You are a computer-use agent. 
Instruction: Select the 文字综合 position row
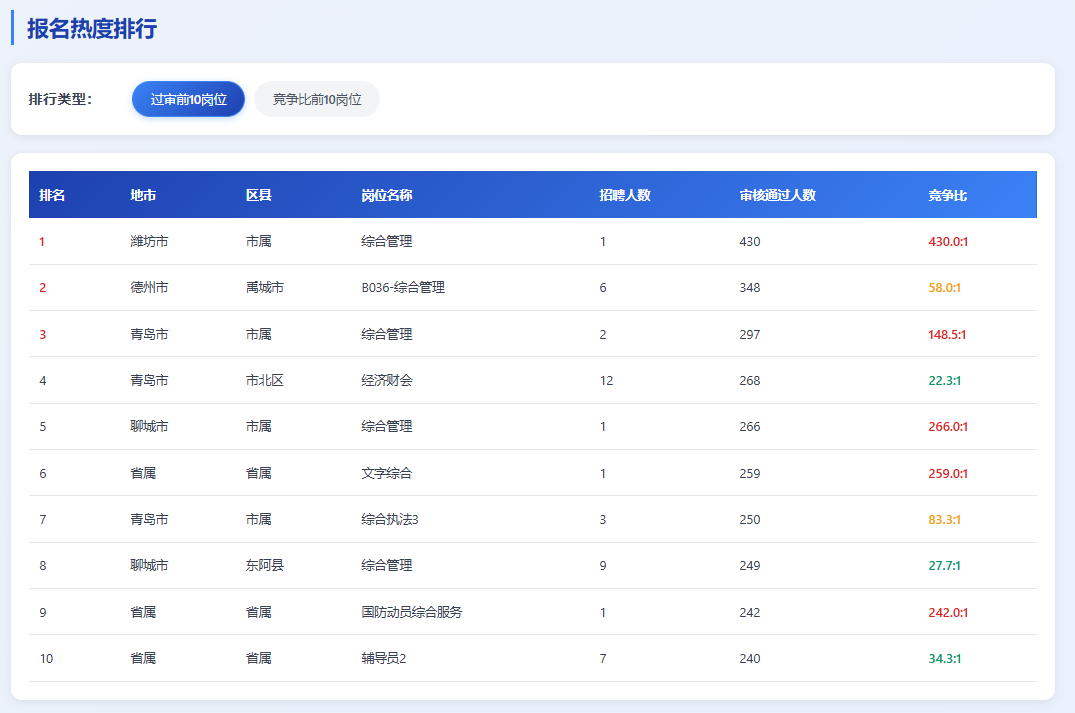point(387,473)
